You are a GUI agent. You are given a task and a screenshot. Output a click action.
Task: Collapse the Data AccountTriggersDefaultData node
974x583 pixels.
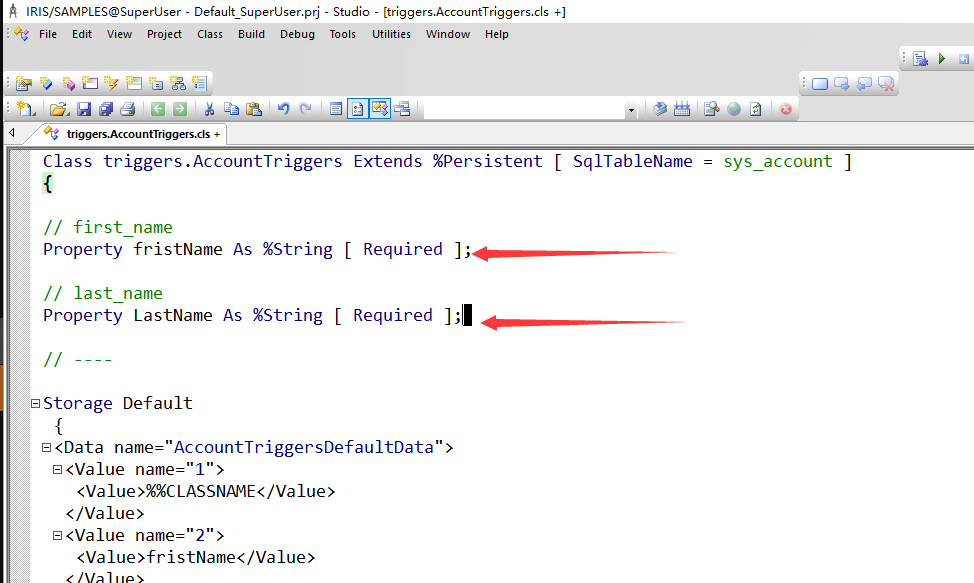(47, 448)
